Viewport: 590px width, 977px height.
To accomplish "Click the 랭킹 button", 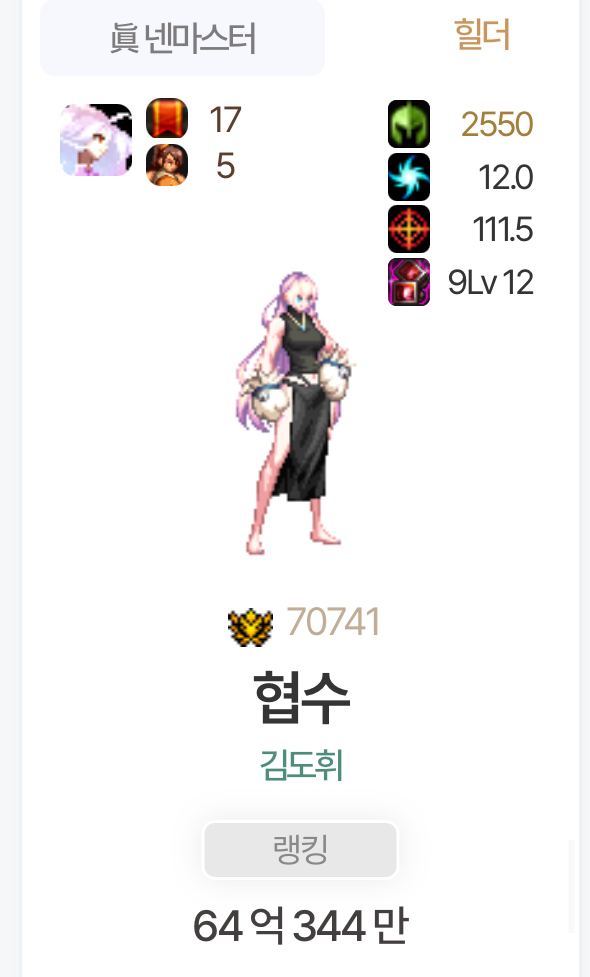I will 300,850.
